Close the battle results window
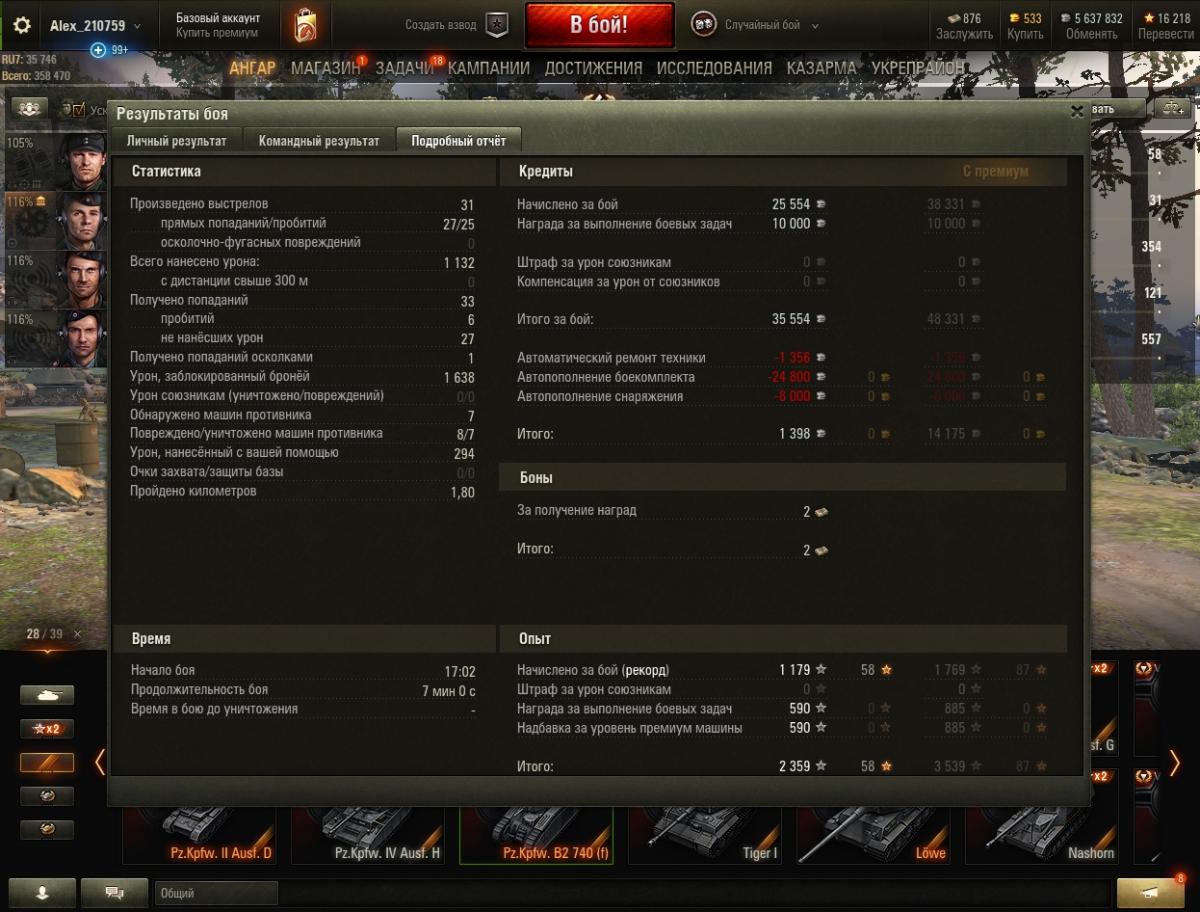The height and width of the screenshot is (912, 1200). (1077, 112)
